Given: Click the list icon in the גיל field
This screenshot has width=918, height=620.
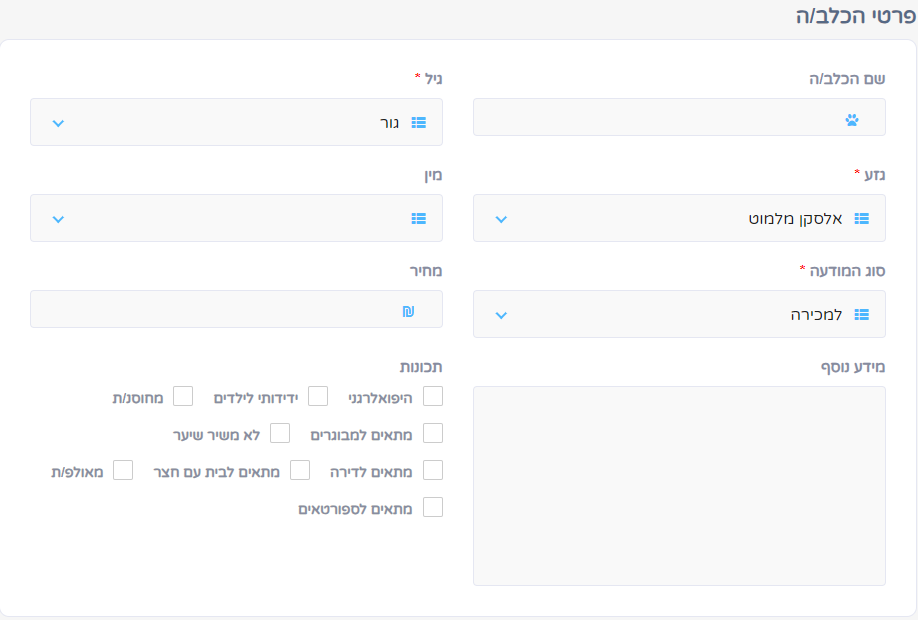Looking at the screenshot, I should [419, 122].
